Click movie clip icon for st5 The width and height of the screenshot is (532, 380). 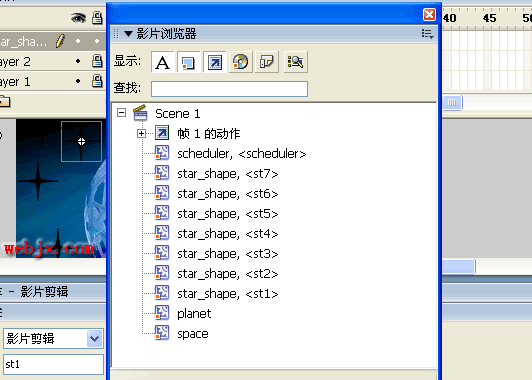point(162,213)
